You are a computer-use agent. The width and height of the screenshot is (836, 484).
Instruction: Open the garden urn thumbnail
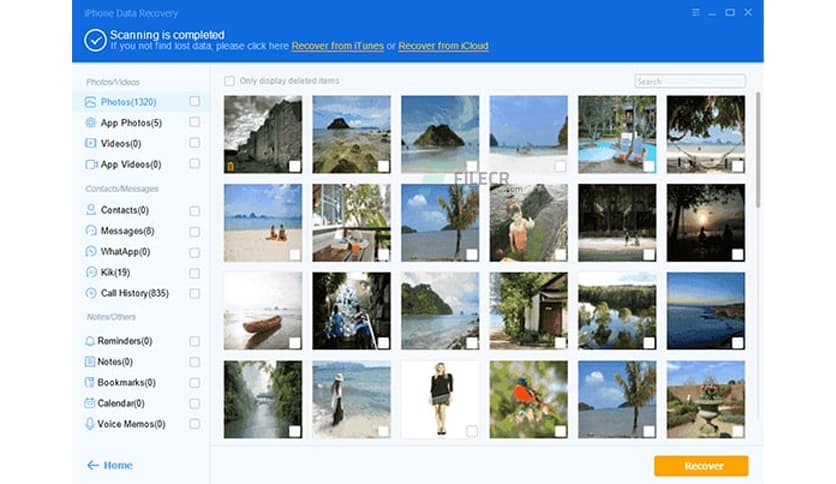(x=705, y=399)
